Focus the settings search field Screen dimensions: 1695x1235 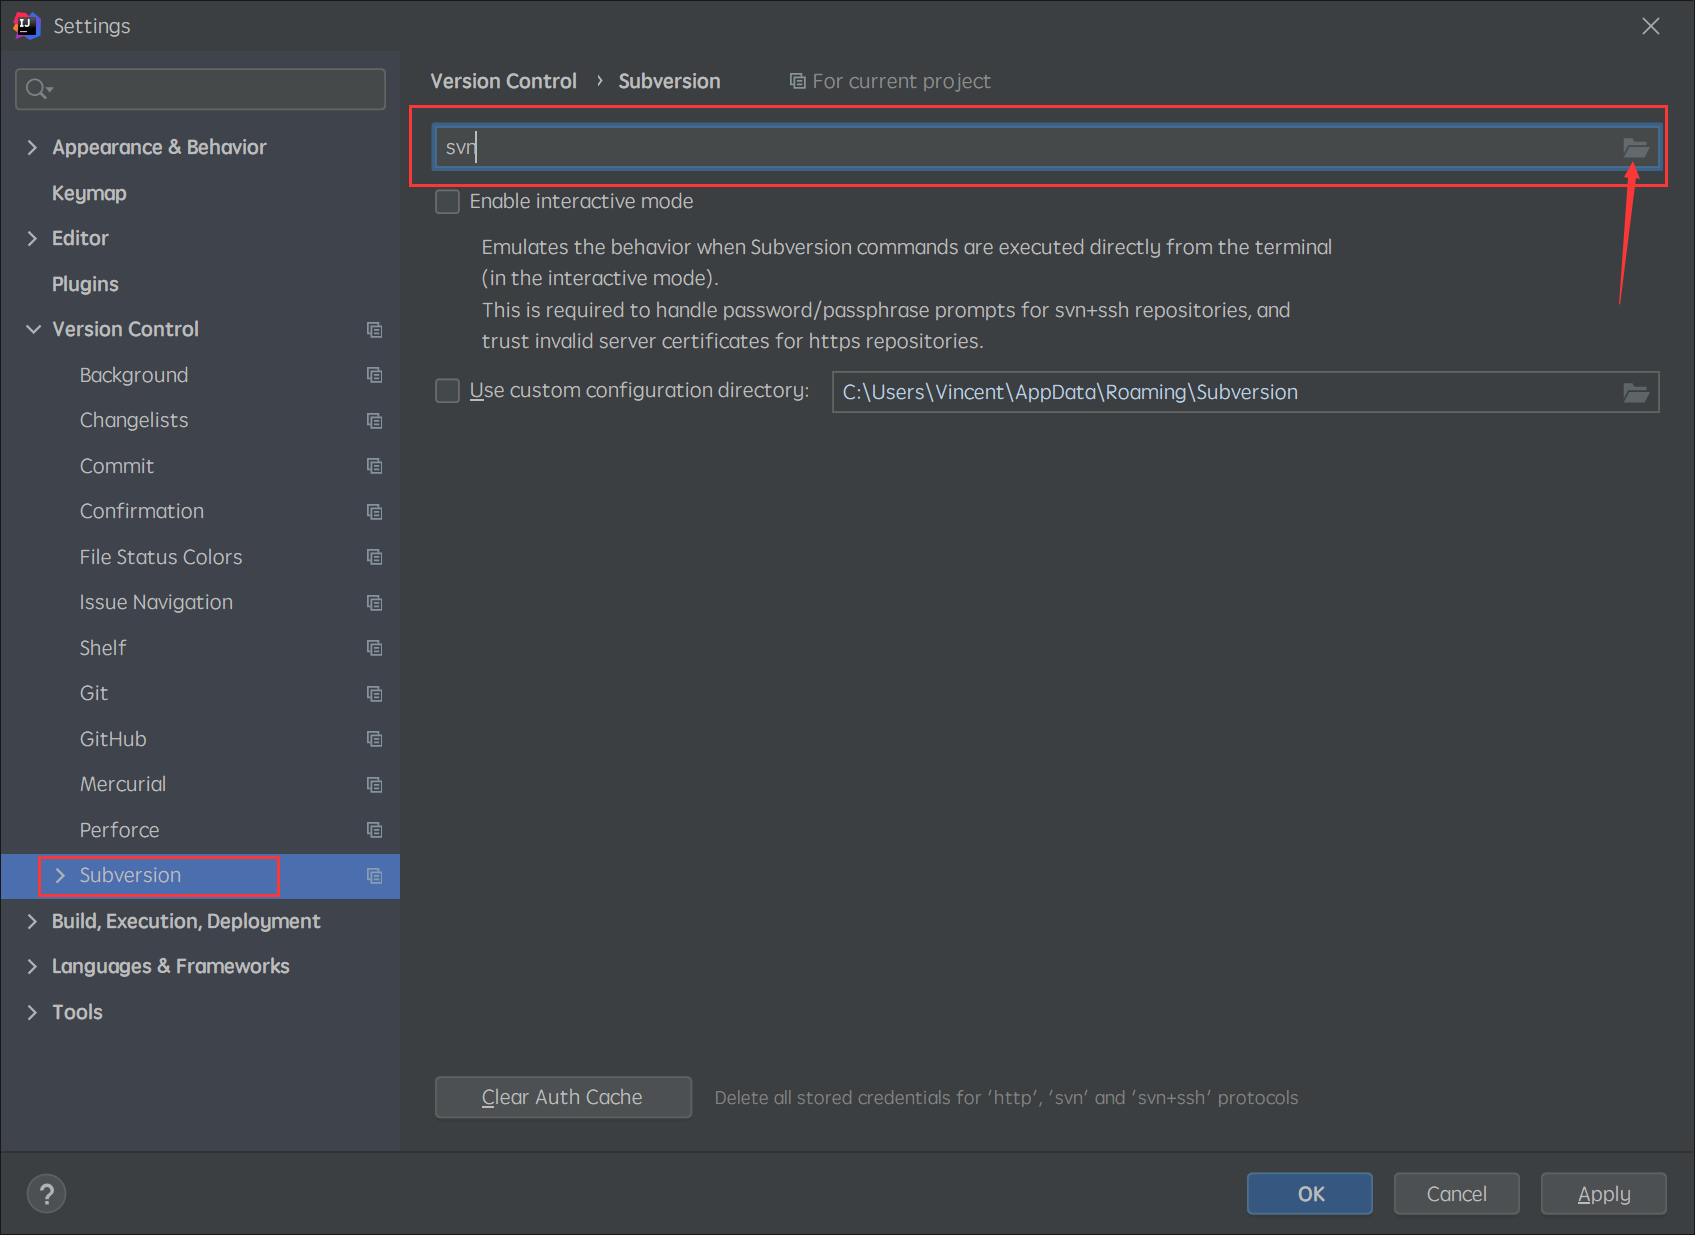click(200, 89)
